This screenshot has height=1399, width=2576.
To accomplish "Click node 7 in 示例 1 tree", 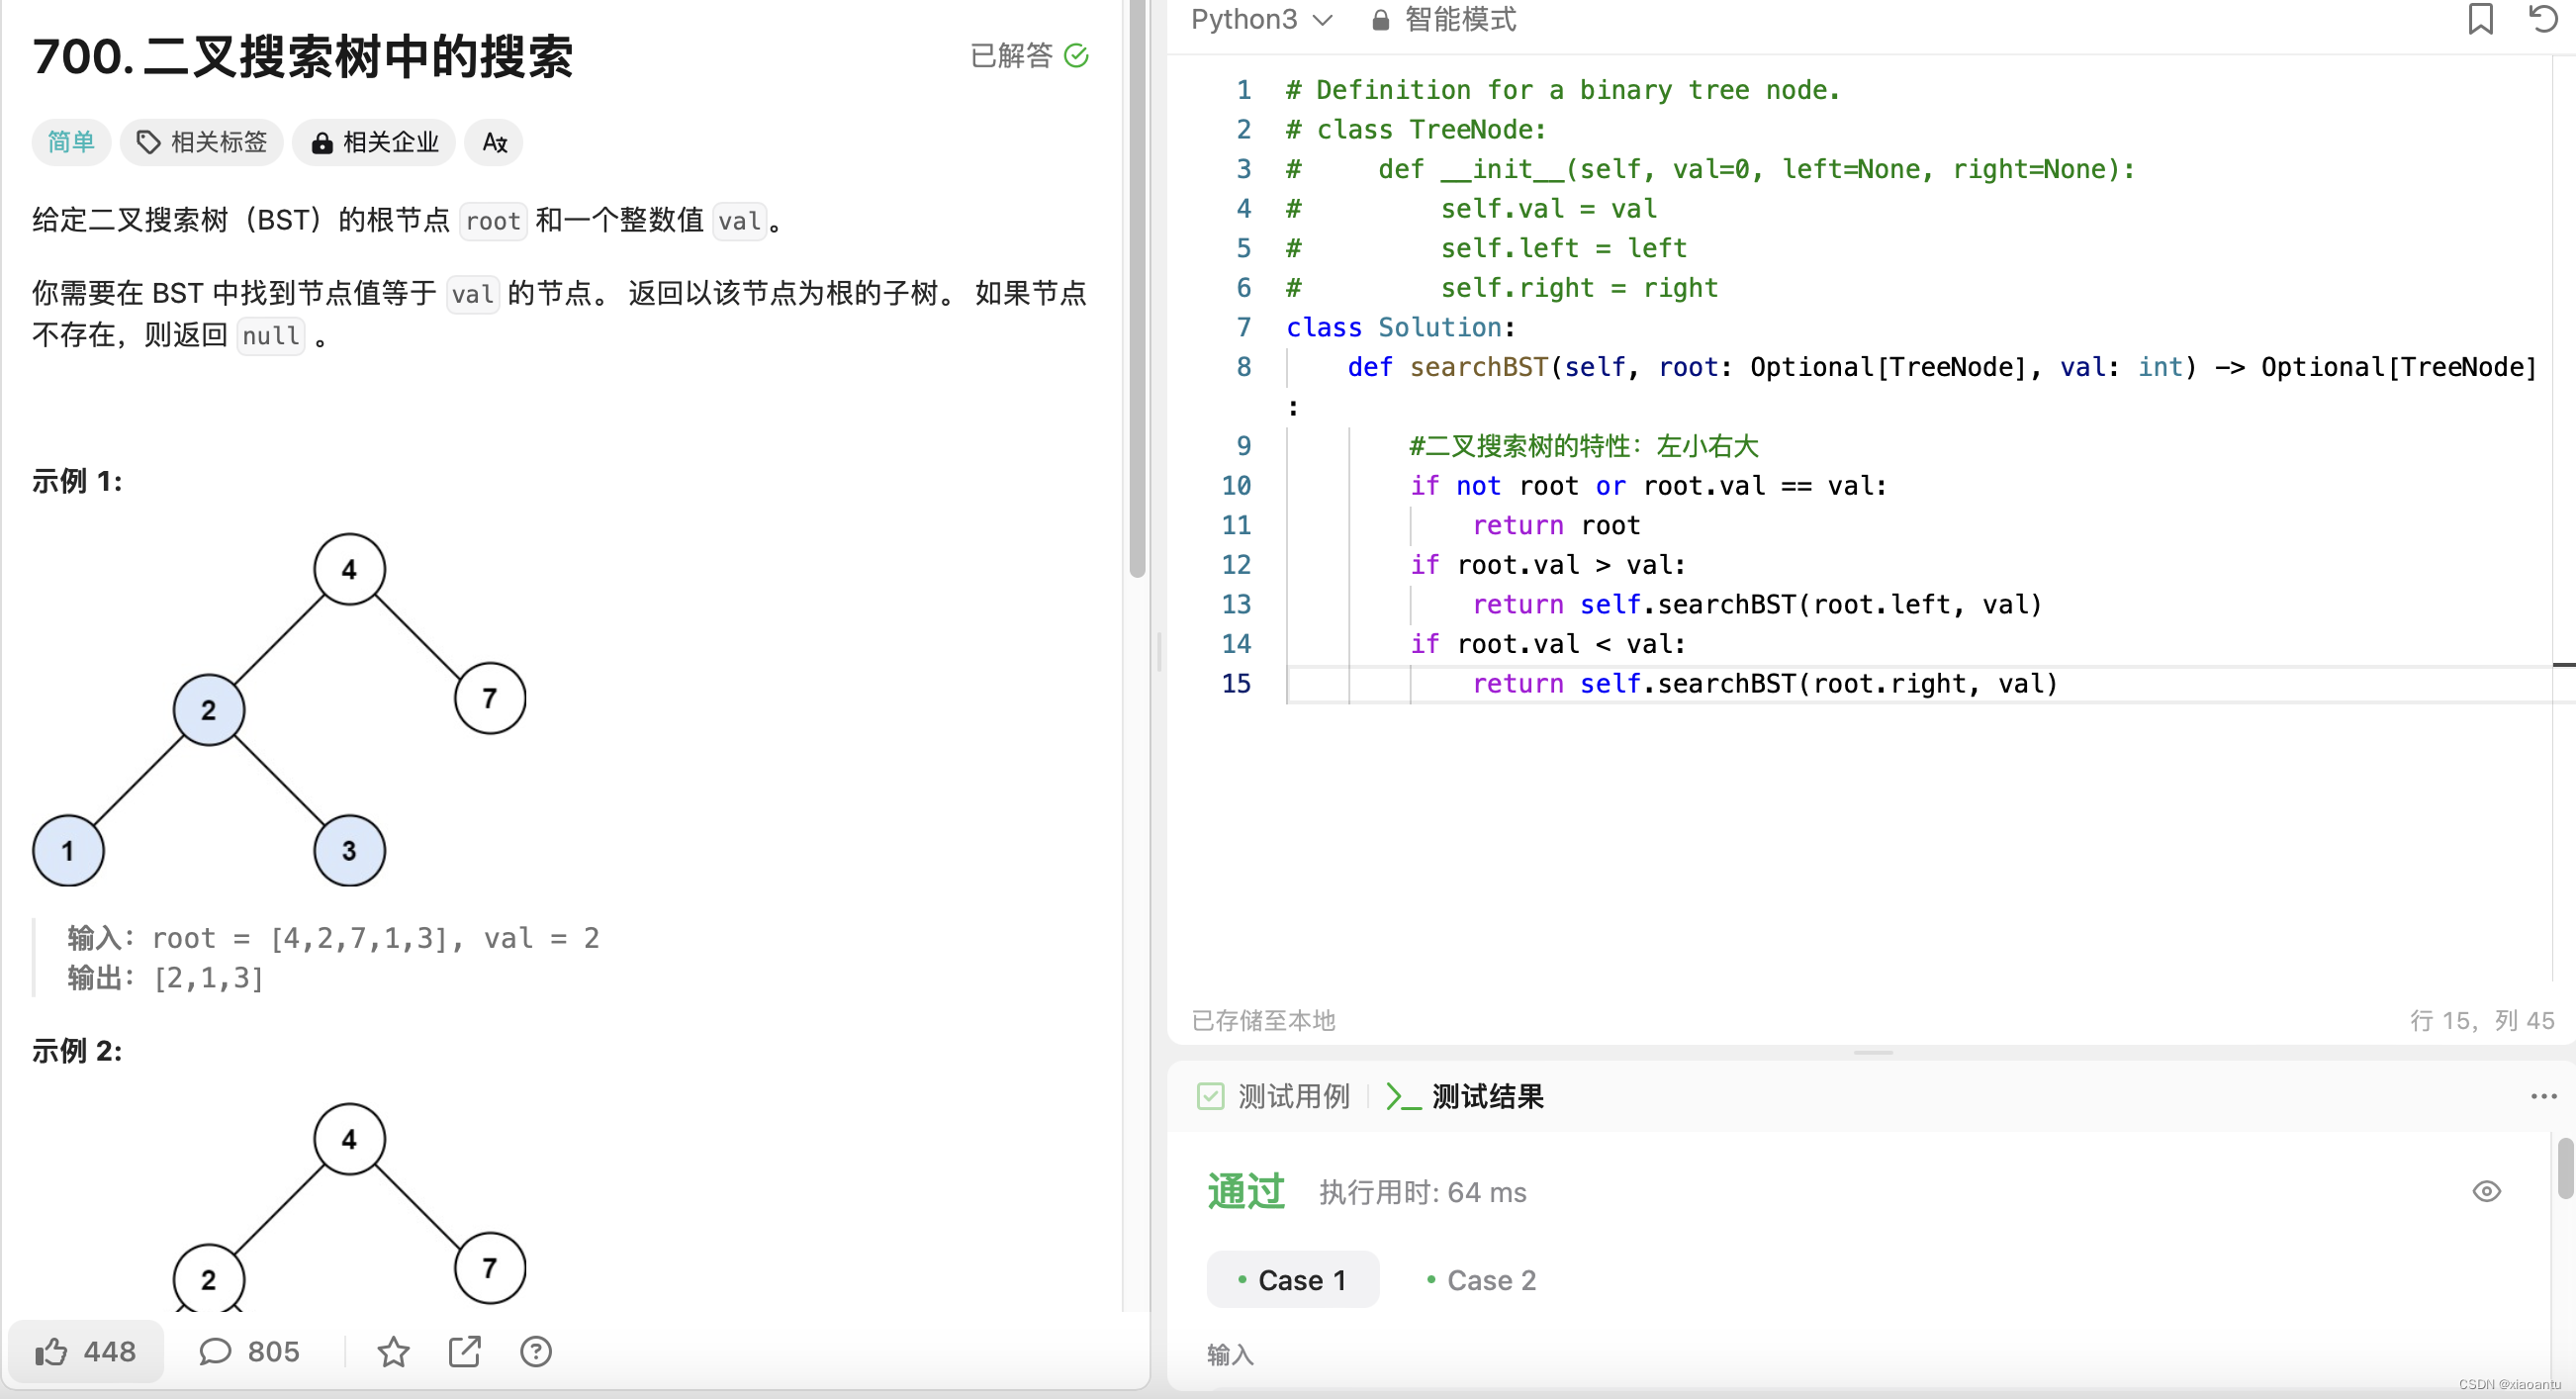I will click(x=489, y=698).
